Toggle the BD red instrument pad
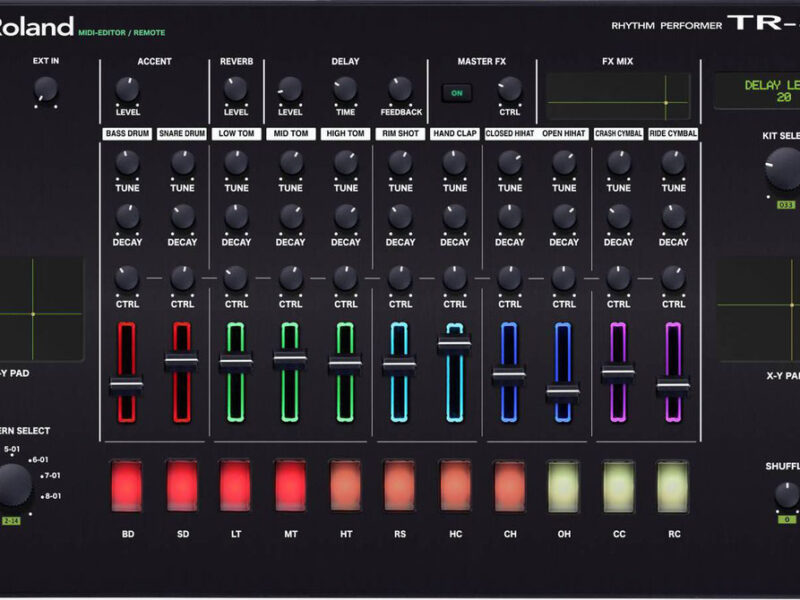Screen dimensions: 800x600 [127, 486]
